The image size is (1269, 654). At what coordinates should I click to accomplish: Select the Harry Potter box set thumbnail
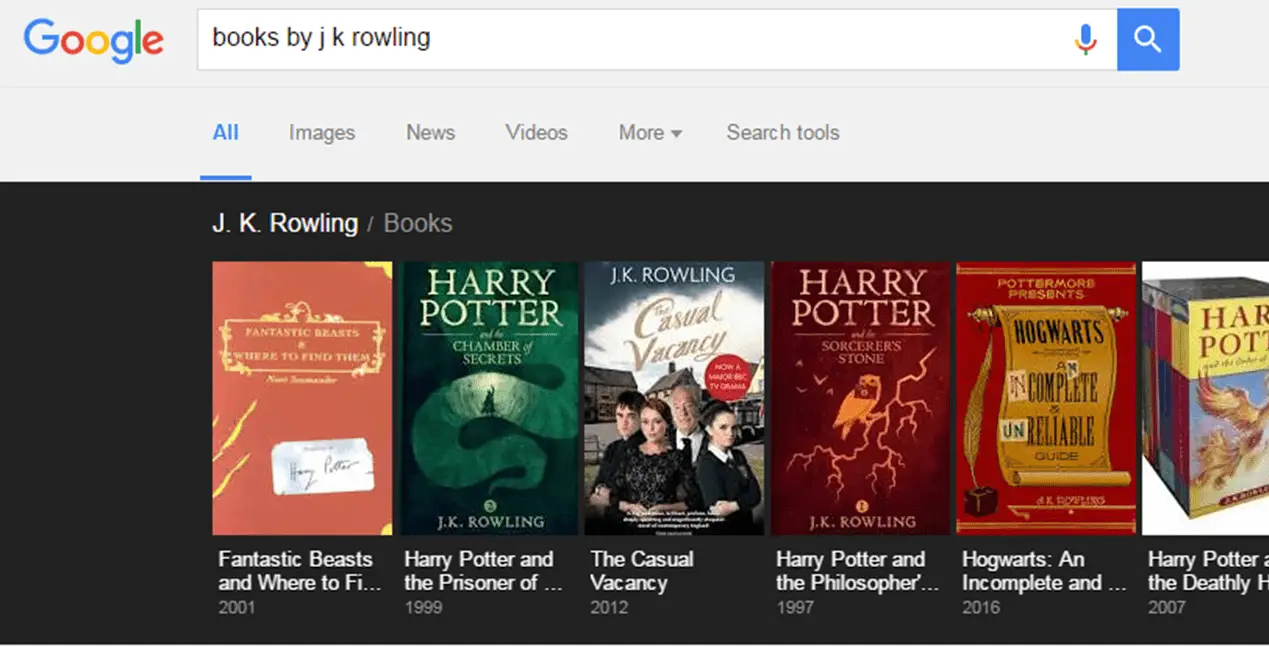pyautogui.click(x=1205, y=398)
